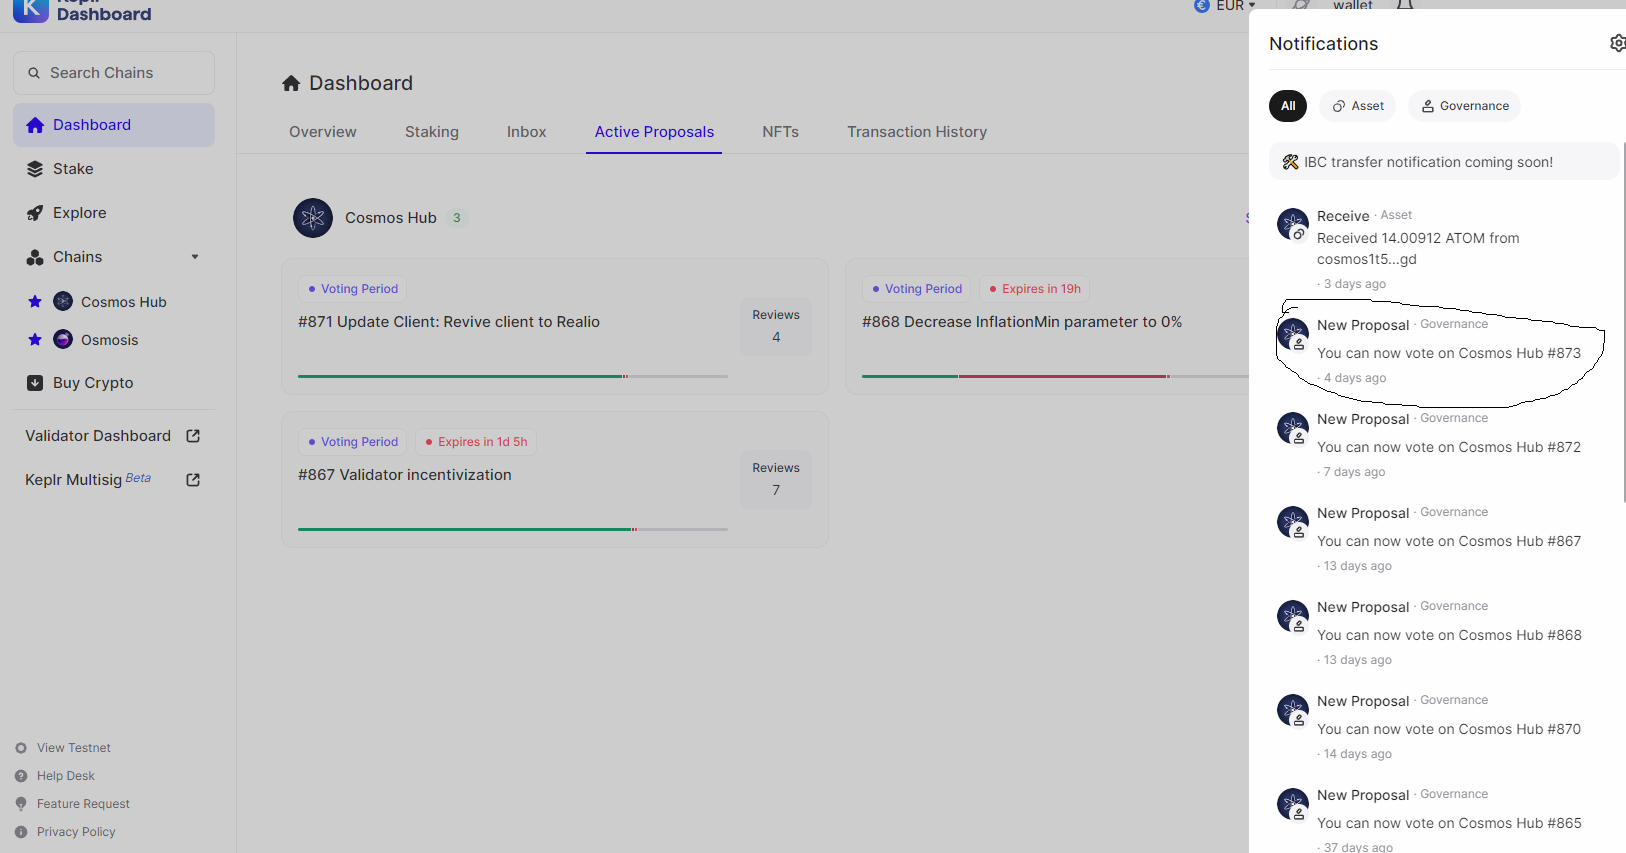Go to the Transaction History tab
This screenshot has width=1626, height=853.
tap(917, 132)
